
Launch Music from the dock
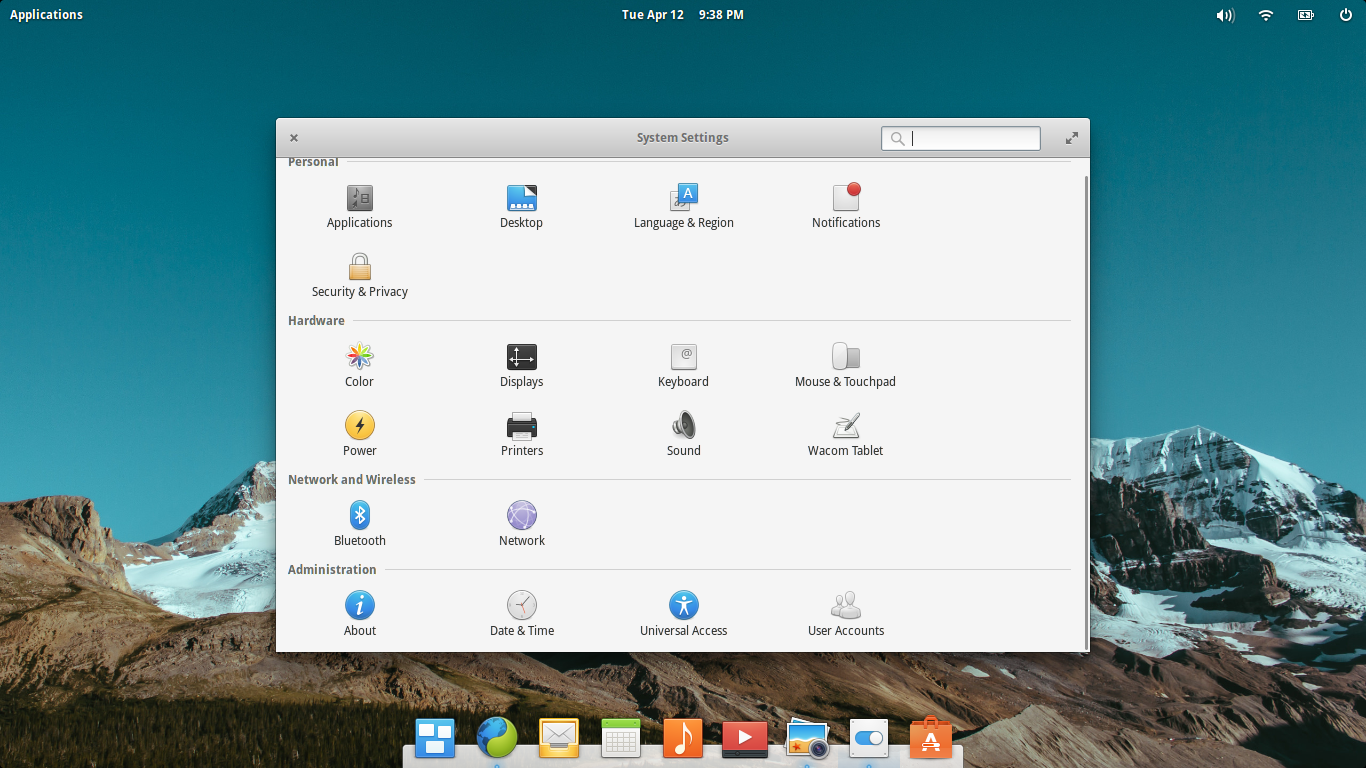point(683,739)
